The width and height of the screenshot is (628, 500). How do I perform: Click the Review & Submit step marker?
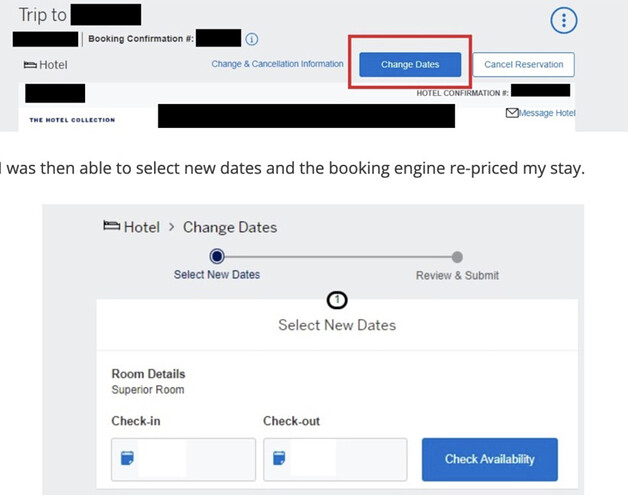(457, 257)
